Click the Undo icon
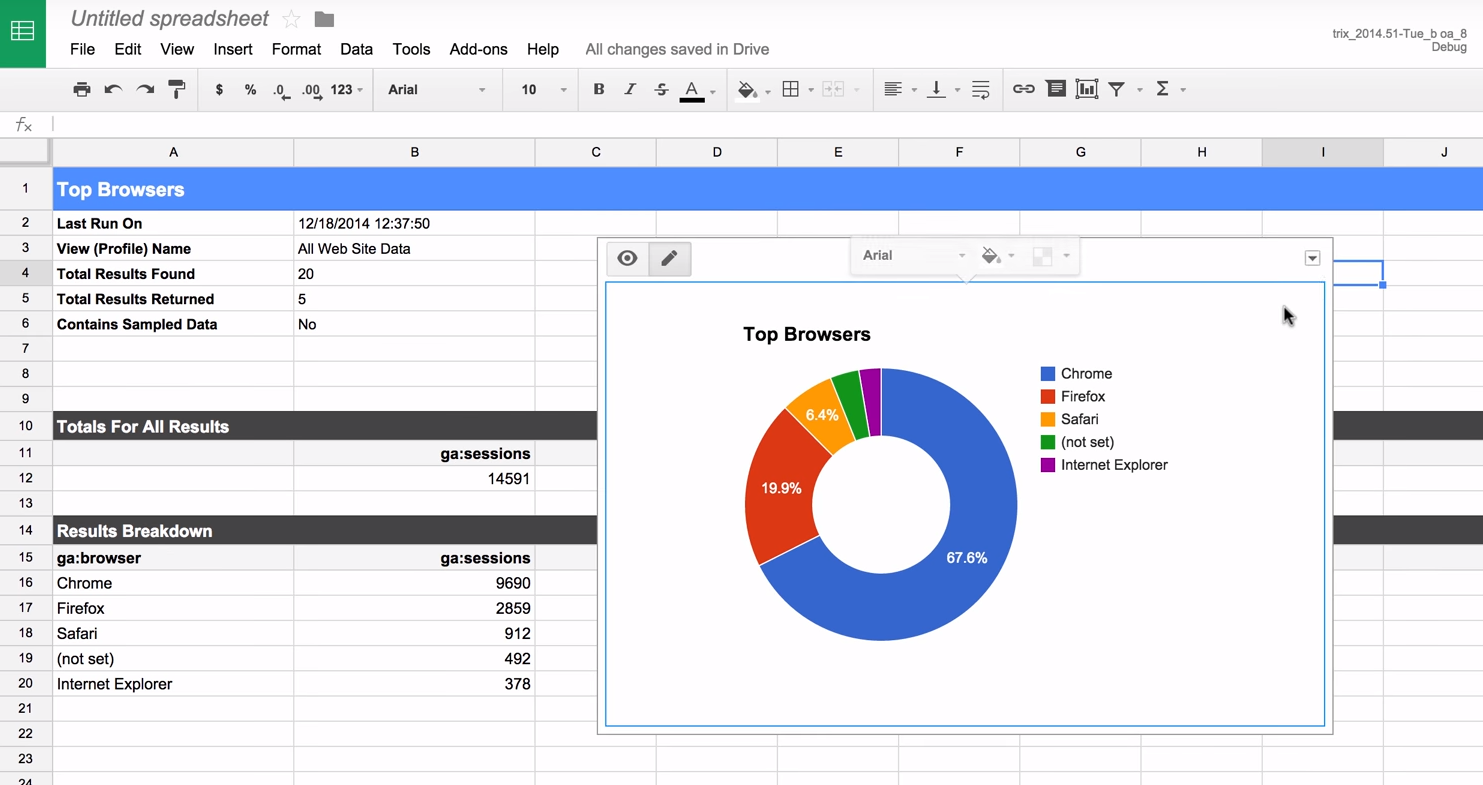This screenshot has height=785, width=1483. coord(113,89)
